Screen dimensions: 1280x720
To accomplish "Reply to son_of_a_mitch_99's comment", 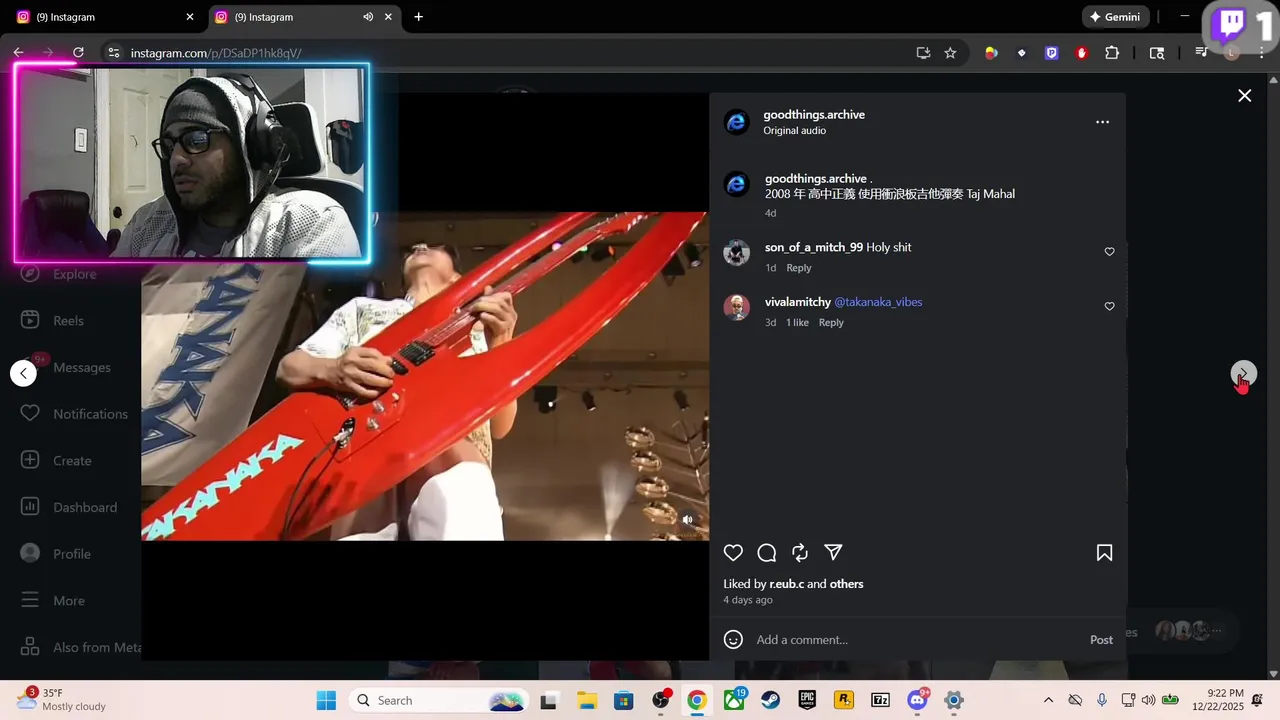I will pos(799,268).
